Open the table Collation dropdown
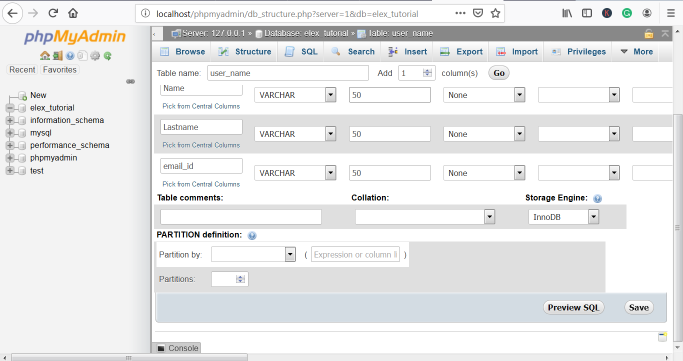The width and height of the screenshot is (683, 361). click(x=425, y=216)
